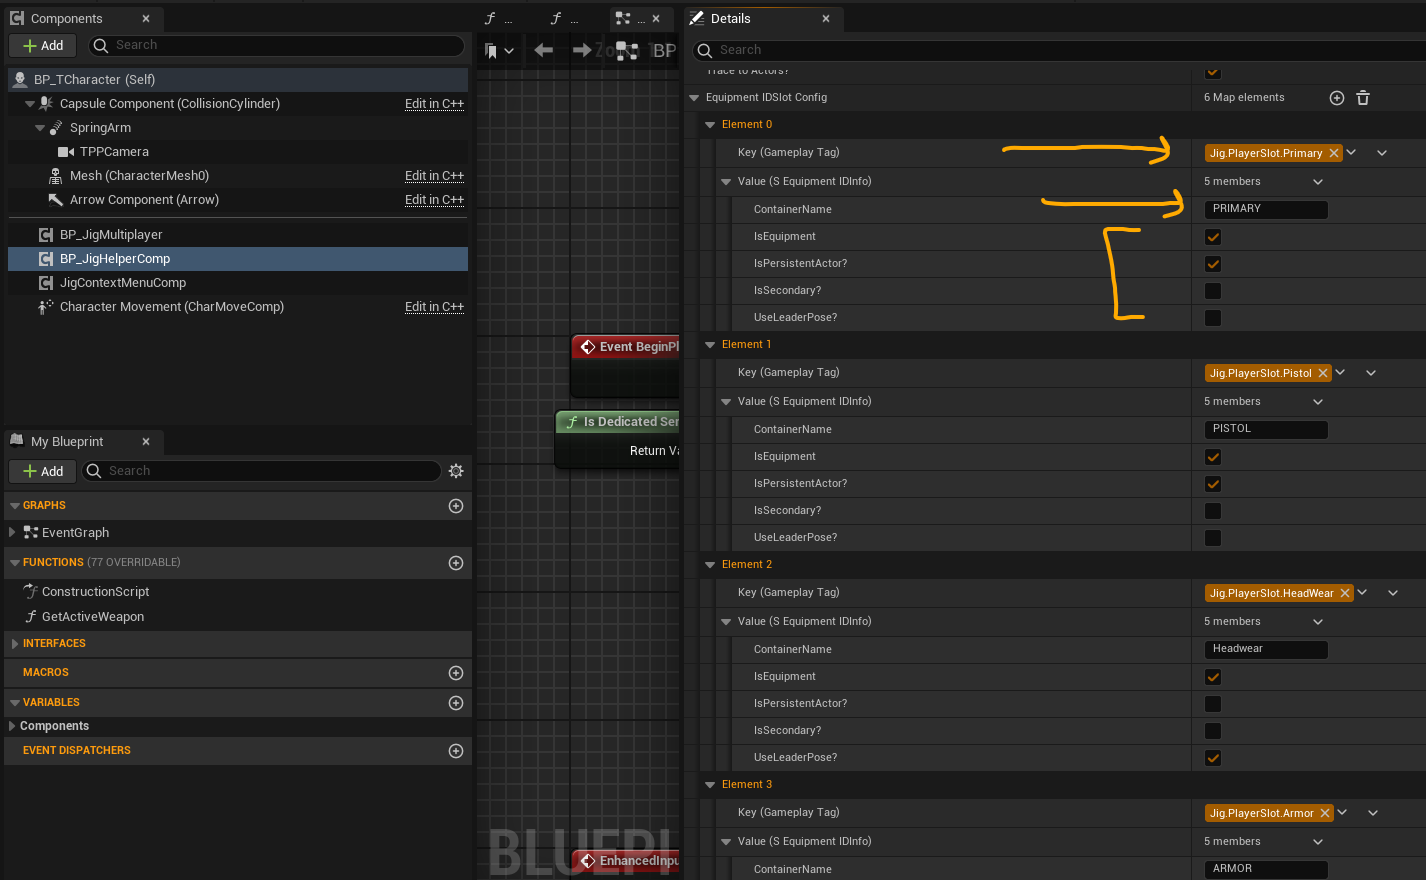
Task: Enable IsSecondary? checkbox in Element 0
Action: tap(1213, 291)
